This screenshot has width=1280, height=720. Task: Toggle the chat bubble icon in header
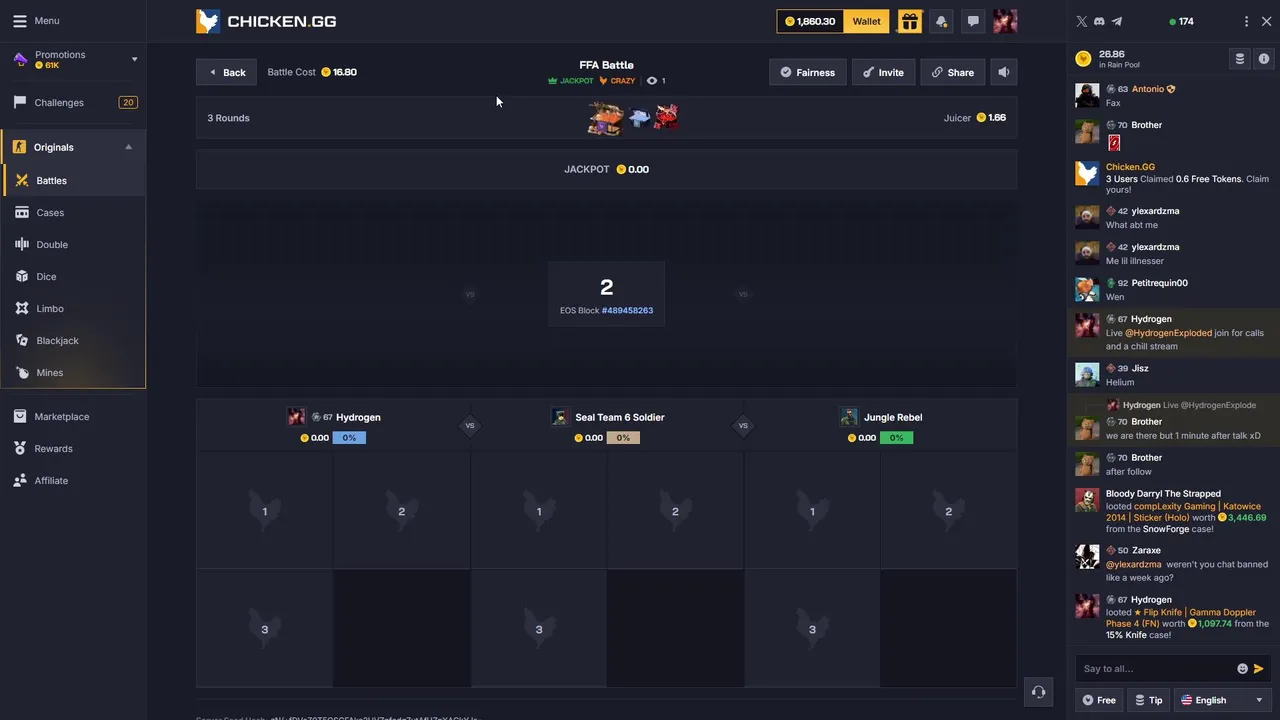click(x=973, y=21)
